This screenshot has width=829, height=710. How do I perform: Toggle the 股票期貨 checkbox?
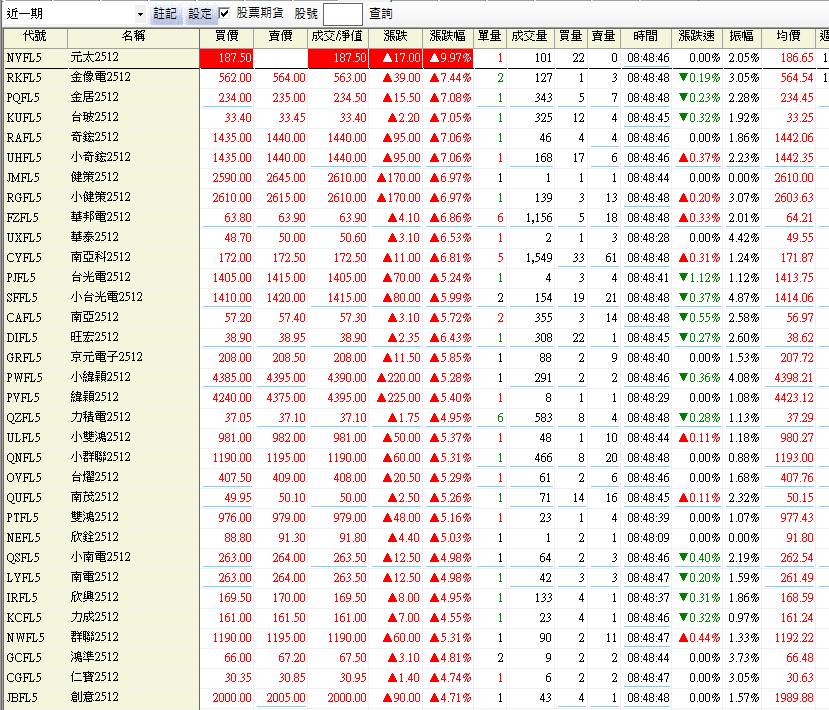225,13
